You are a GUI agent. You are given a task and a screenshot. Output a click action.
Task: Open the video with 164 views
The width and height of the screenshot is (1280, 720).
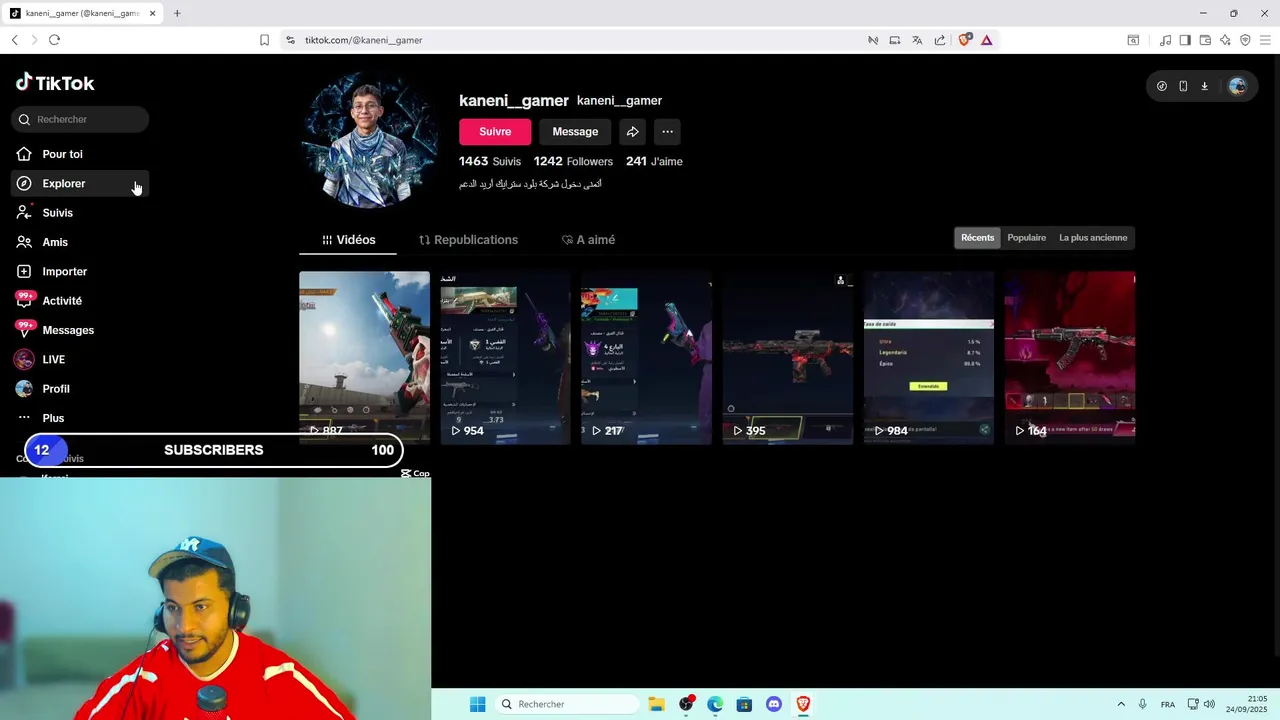(1070, 358)
